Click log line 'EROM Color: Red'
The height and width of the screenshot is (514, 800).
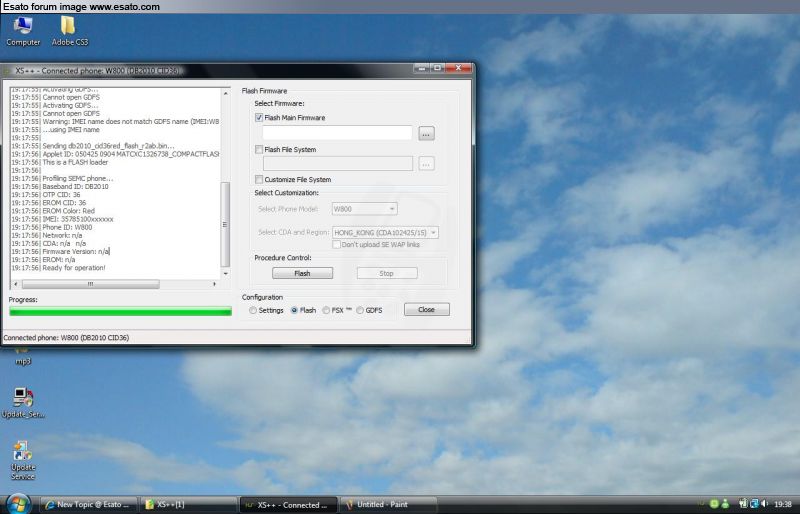pos(68,211)
